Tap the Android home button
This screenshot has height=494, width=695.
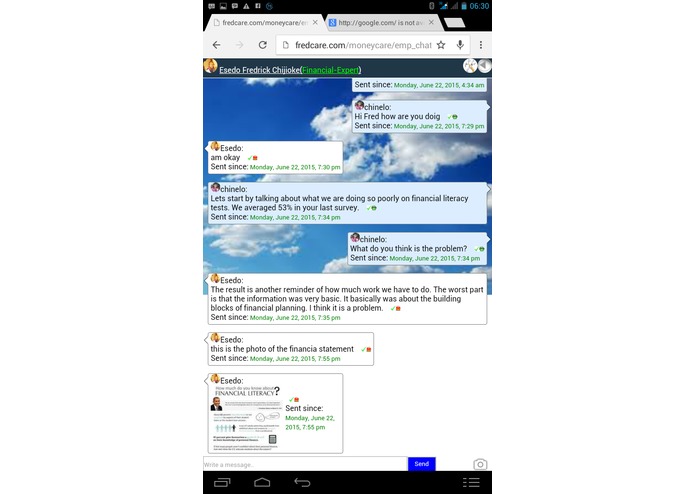262,482
